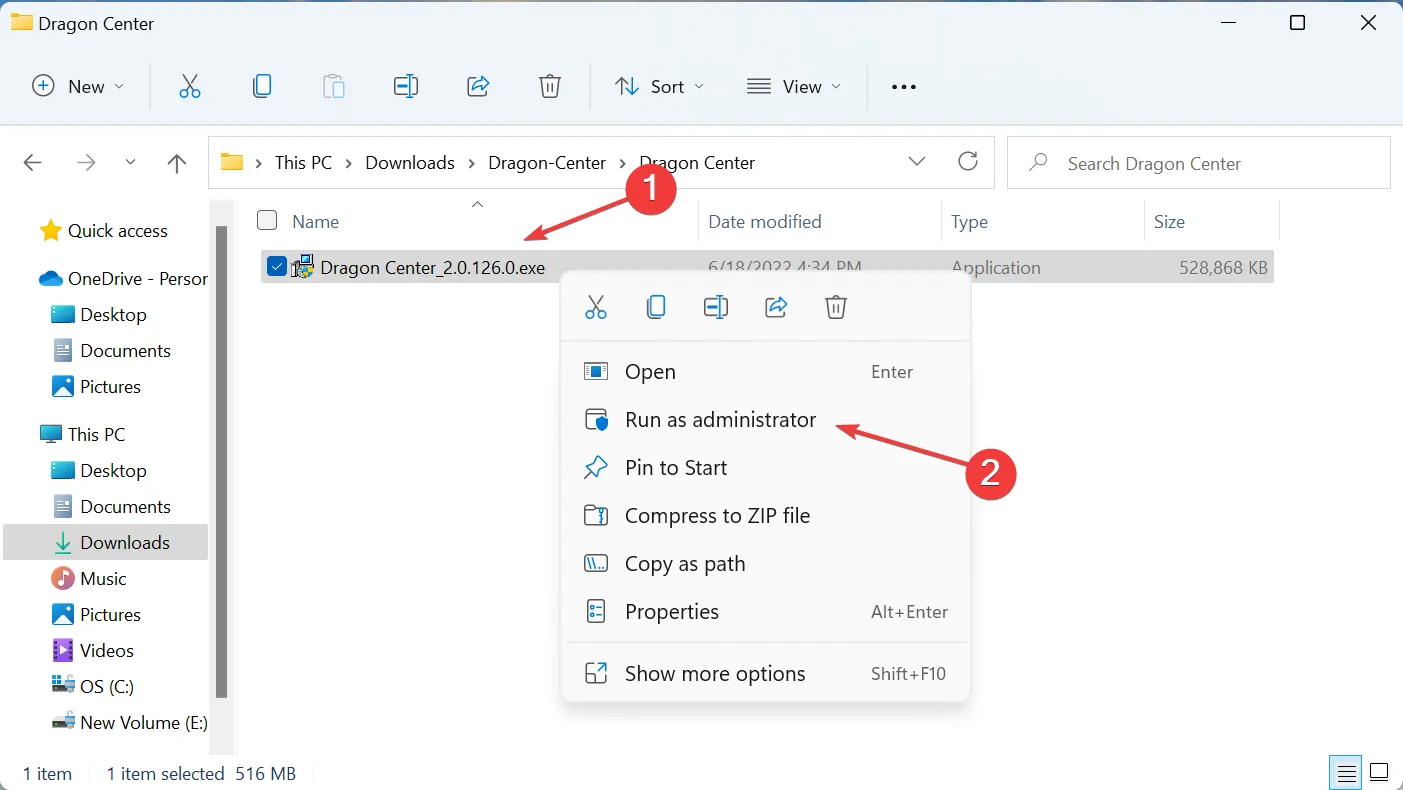Click Delete icon in the context menu
Screen dimensions: 1403x790
pos(836,307)
